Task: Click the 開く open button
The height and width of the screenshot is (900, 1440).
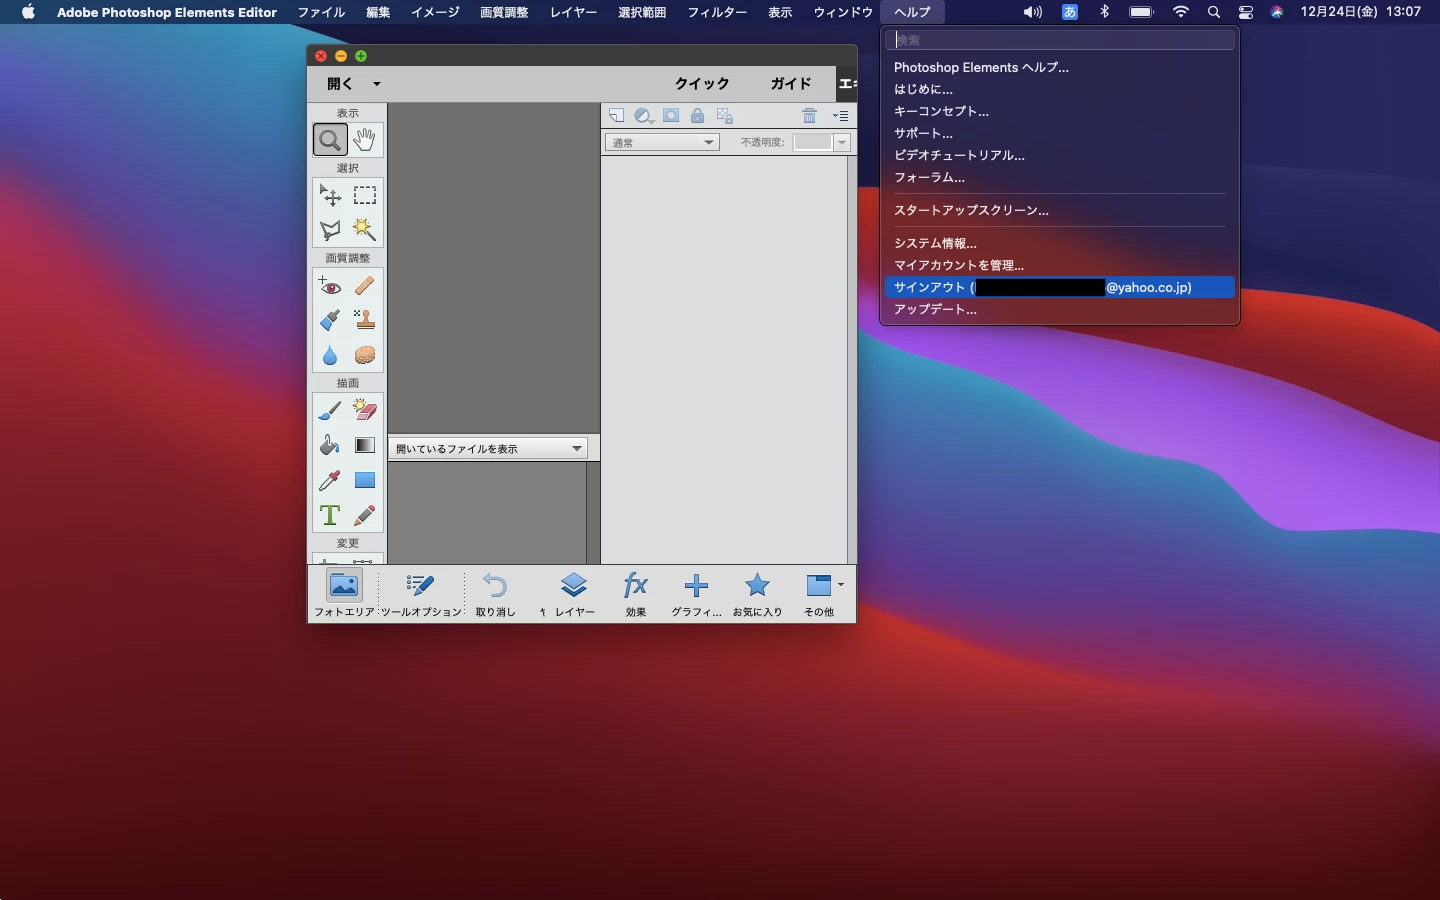Action: [x=340, y=84]
